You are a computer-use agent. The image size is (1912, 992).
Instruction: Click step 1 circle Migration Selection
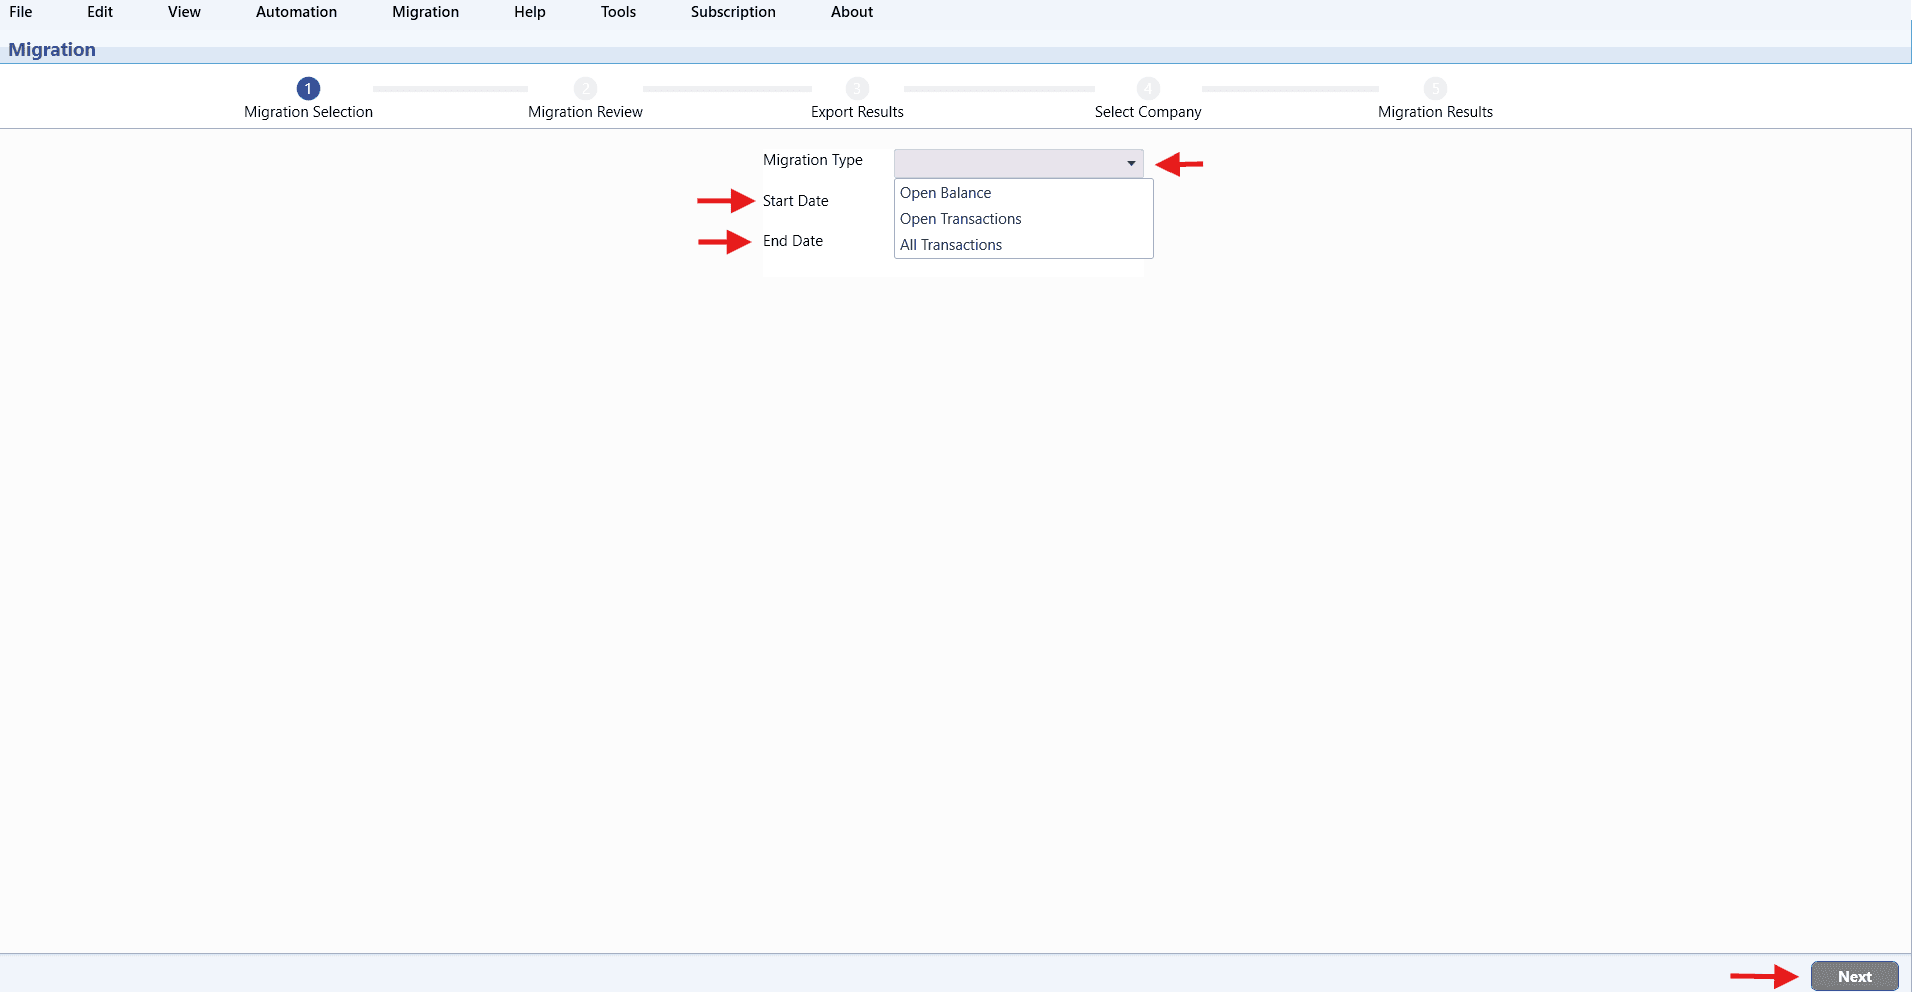tap(308, 88)
